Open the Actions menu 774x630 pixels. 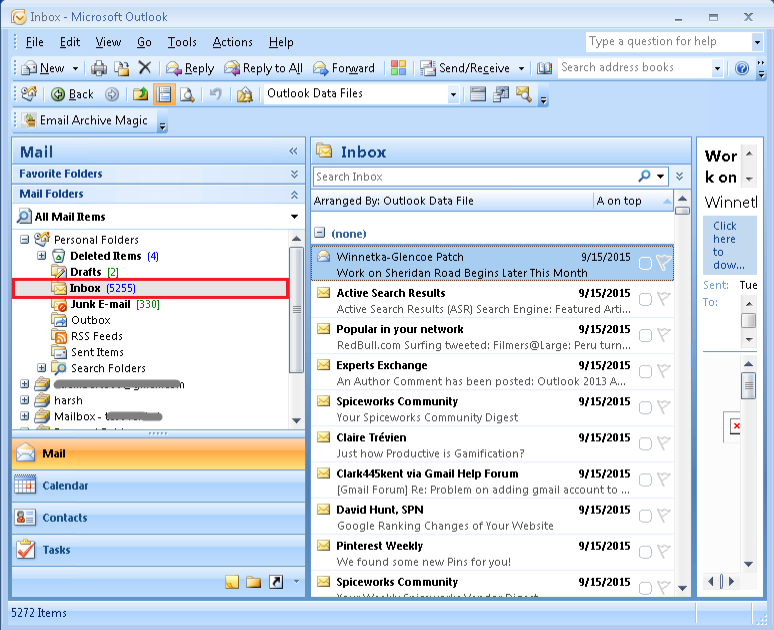pos(232,42)
